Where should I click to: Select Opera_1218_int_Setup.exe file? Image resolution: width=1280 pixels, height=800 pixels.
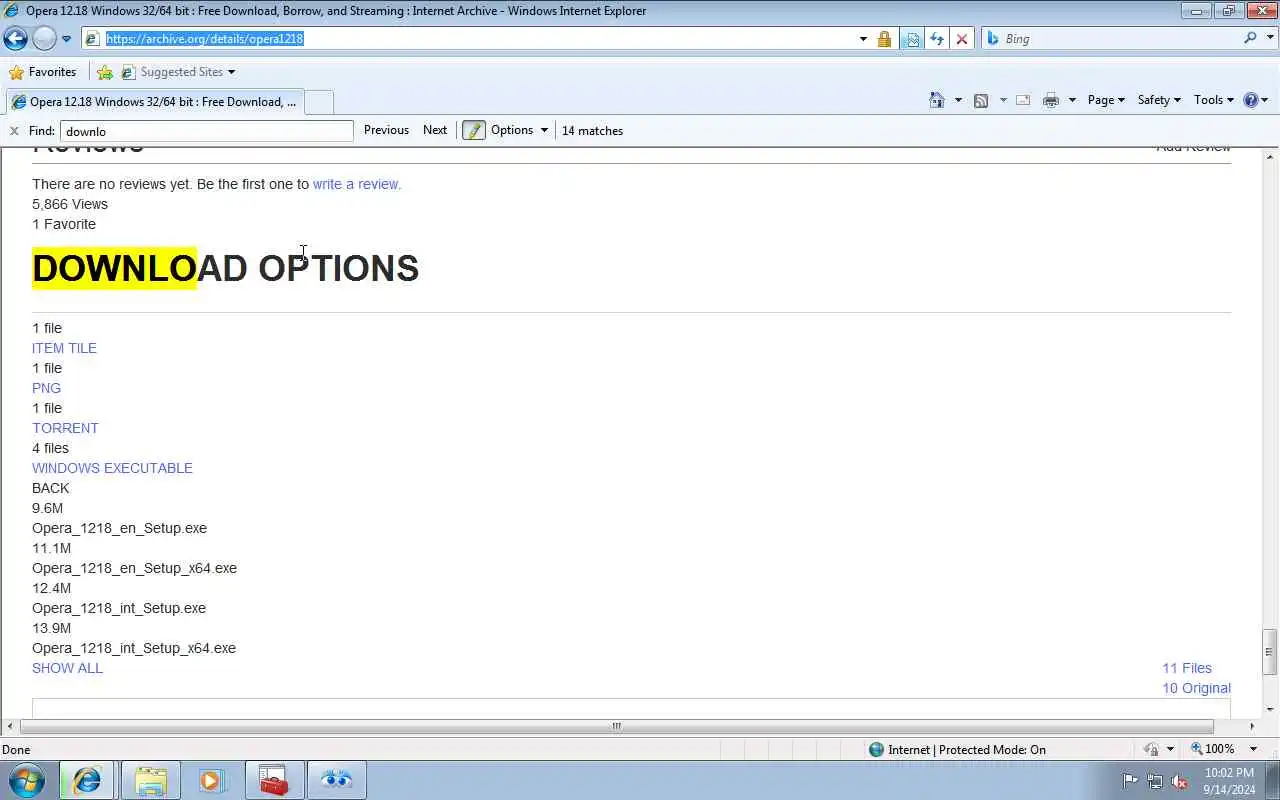pyautogui.click(x=119, y=608)
